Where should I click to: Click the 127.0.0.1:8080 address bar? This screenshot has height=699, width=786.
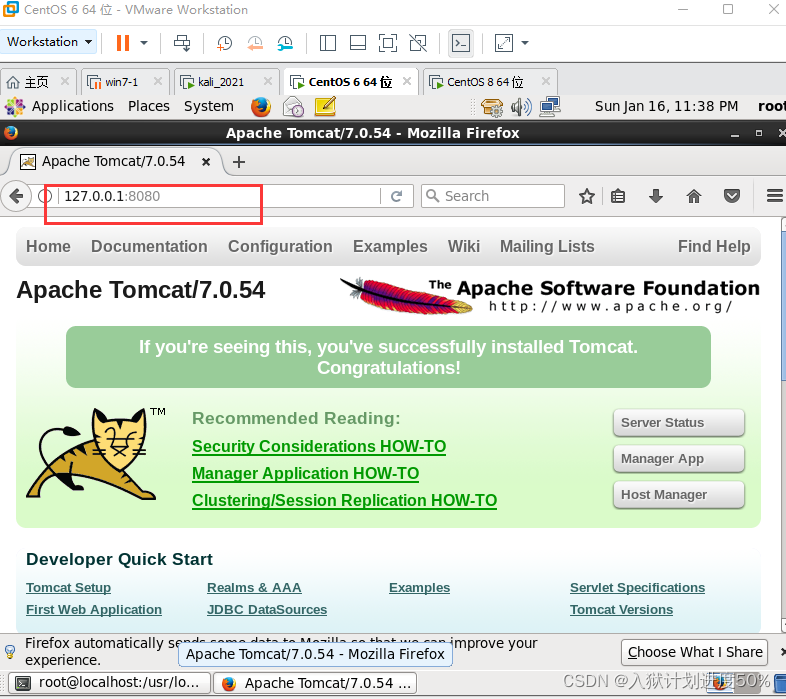[218, 196]
